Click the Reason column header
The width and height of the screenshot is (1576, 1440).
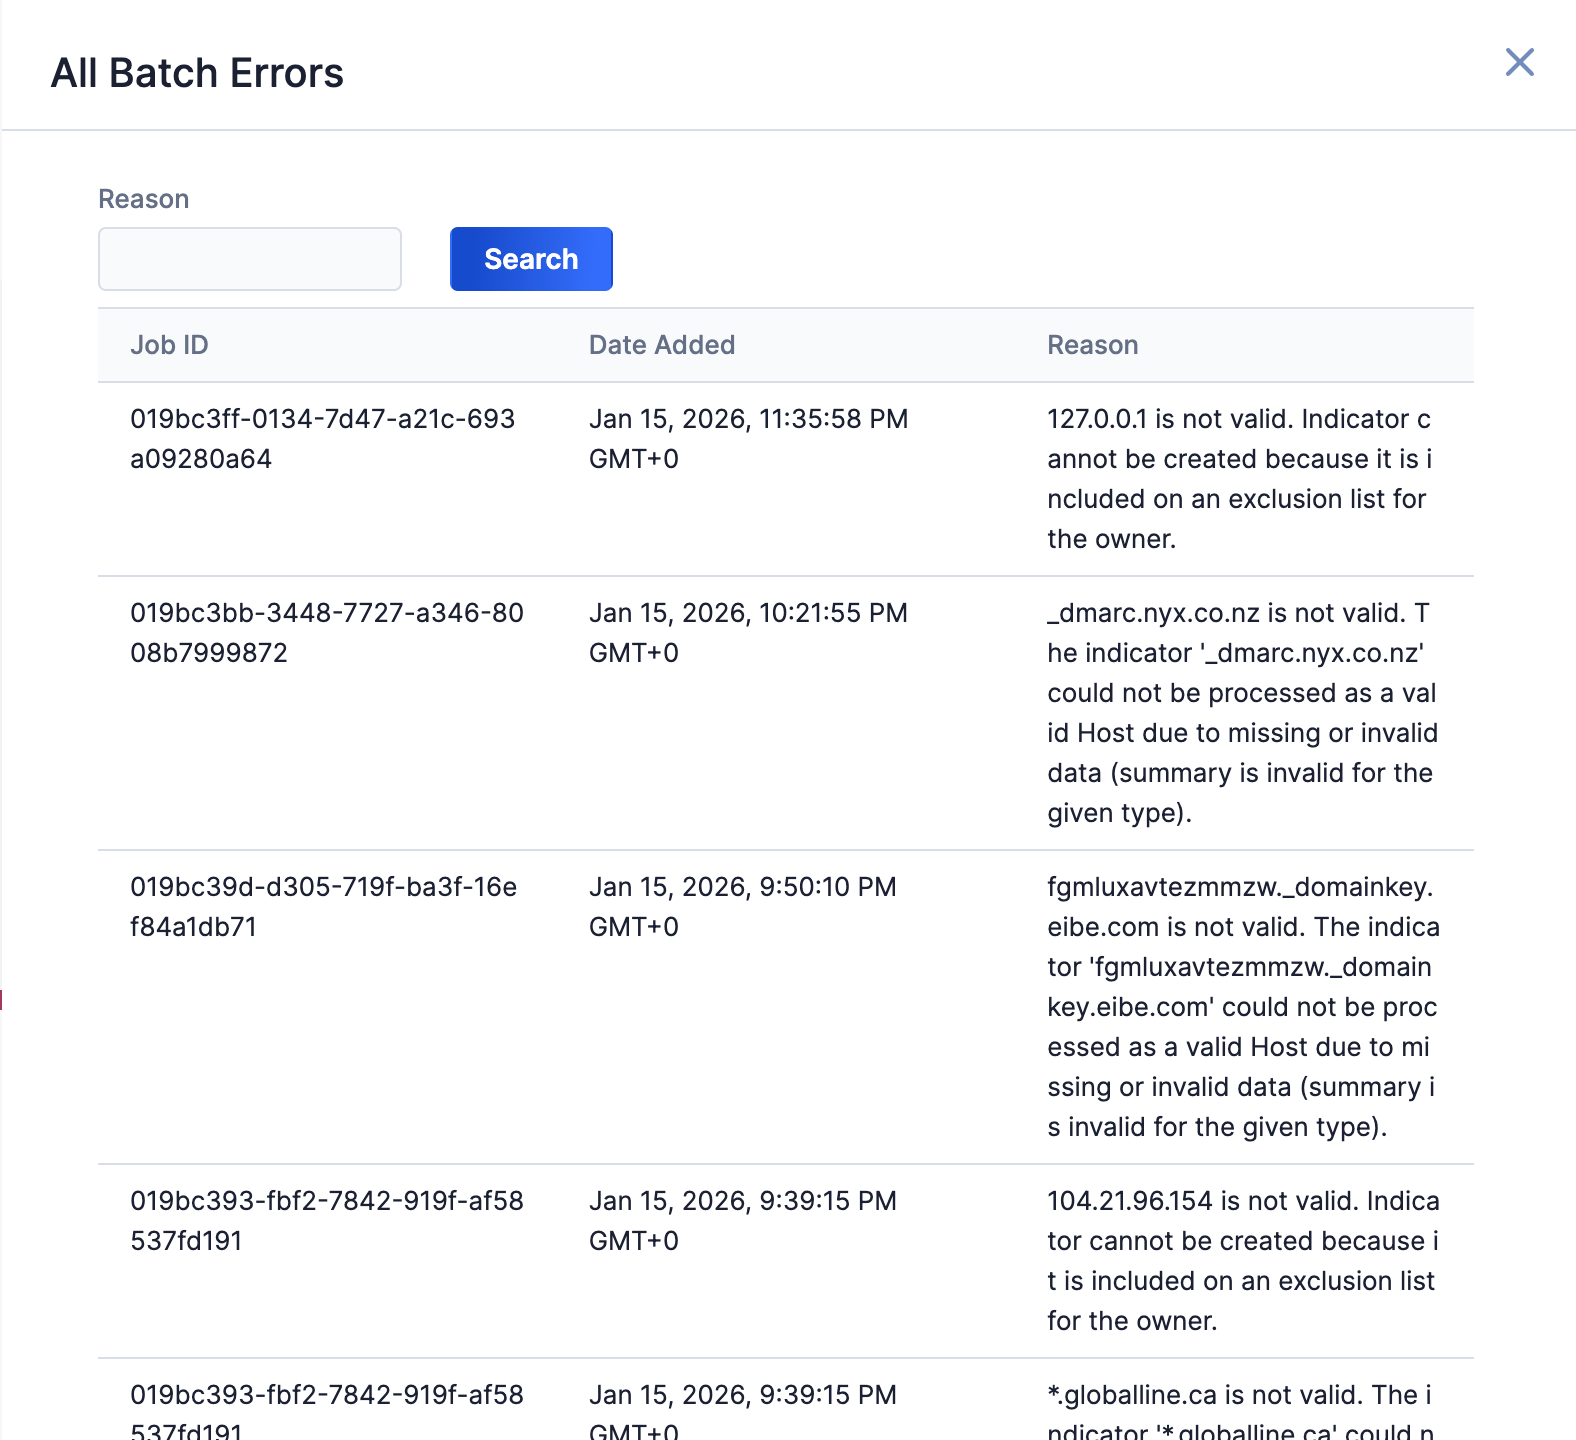coord(1092,345)
